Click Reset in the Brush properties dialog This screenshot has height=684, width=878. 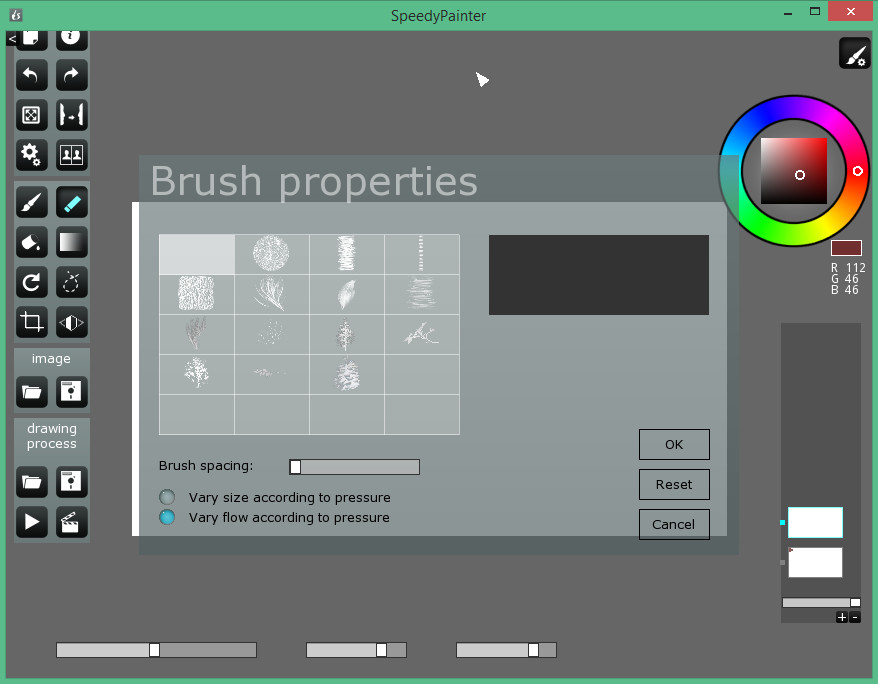click(674, 484)
